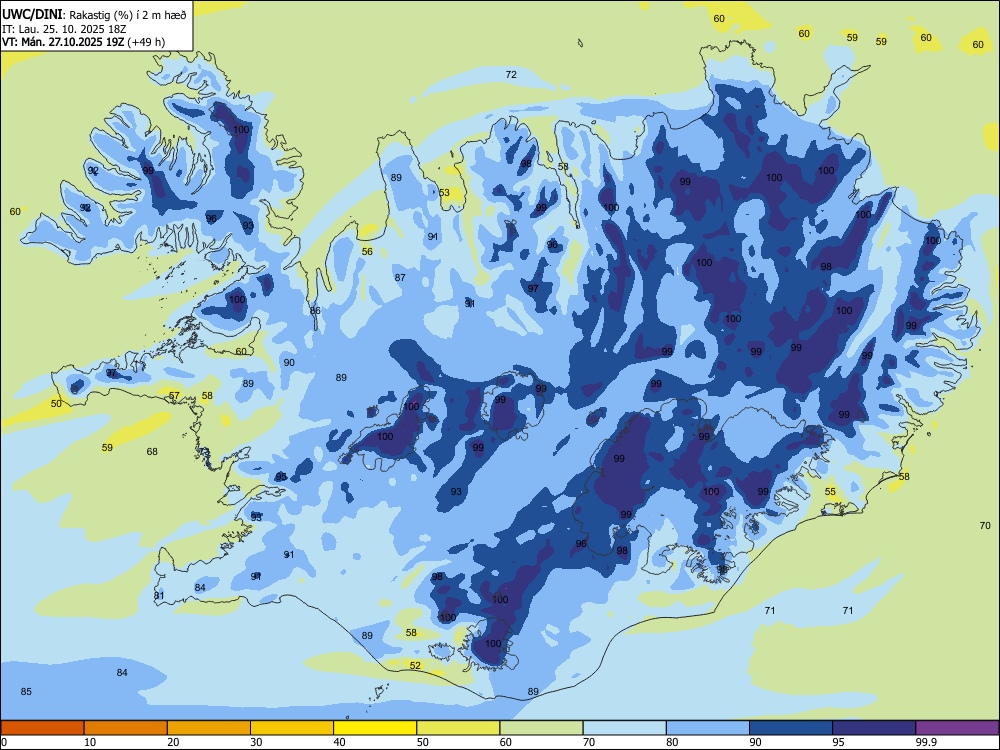Viewport: 1000px width, 750px height.
Task: Click the legend label '30'
Action: pos(256,742)
